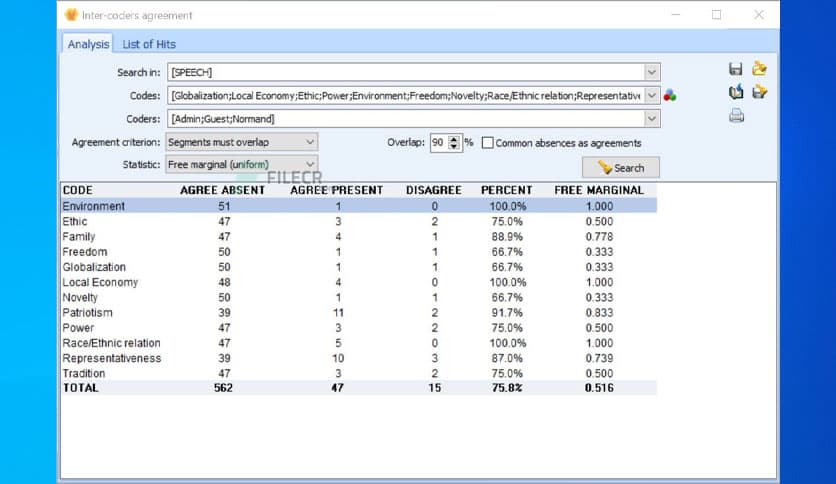Increase the Overlap percentage with up arrow
Image resolution: width=836 pixels, height=484 pixels.
click(x=454, y=139)
